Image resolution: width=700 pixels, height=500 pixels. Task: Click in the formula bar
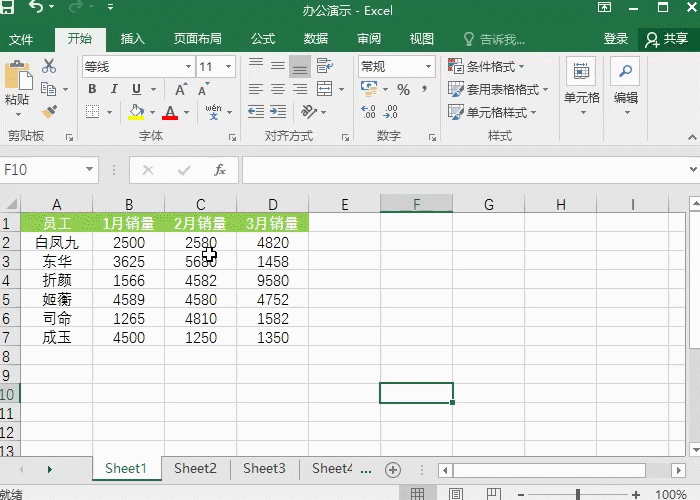click(x=464, y=170)
